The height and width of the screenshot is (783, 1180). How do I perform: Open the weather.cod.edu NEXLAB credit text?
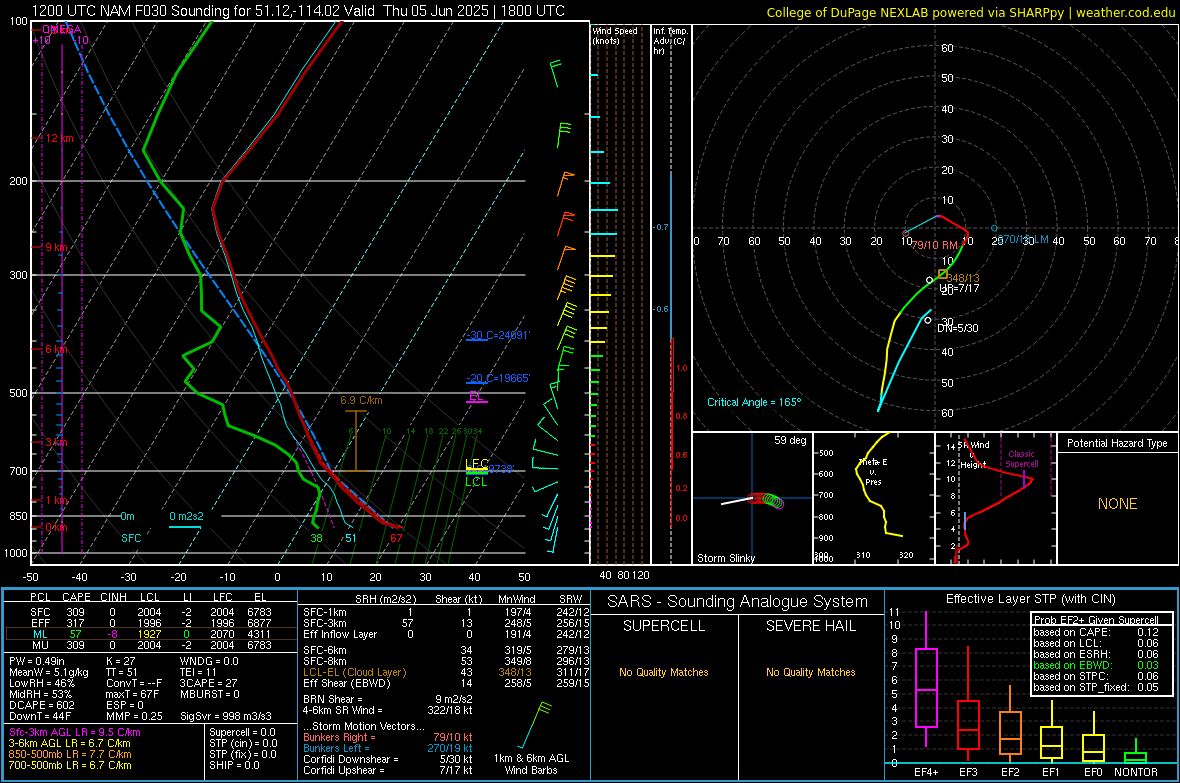970,12
